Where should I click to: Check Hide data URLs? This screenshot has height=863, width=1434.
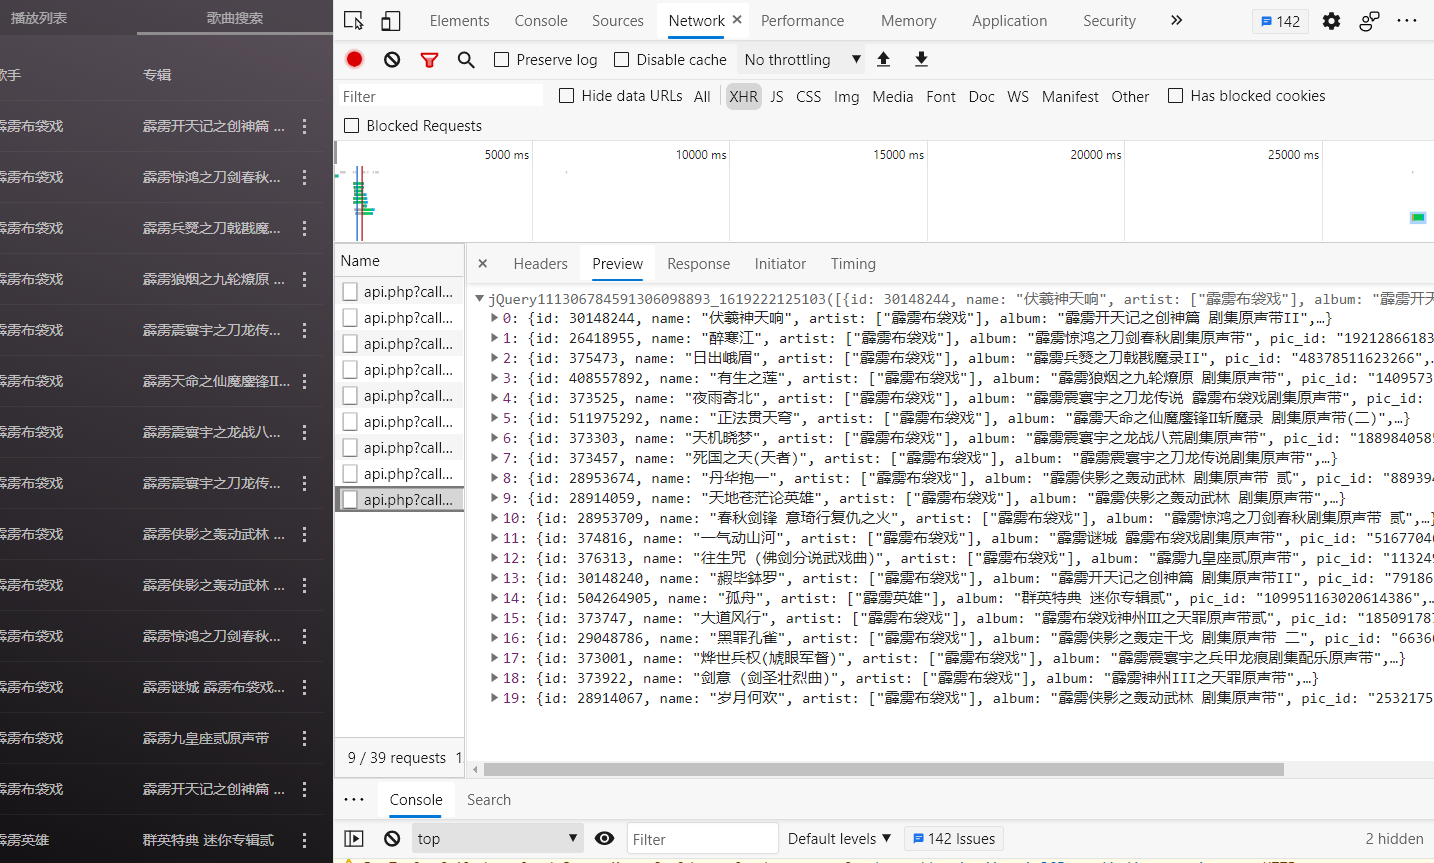click(x=567, y=96)
